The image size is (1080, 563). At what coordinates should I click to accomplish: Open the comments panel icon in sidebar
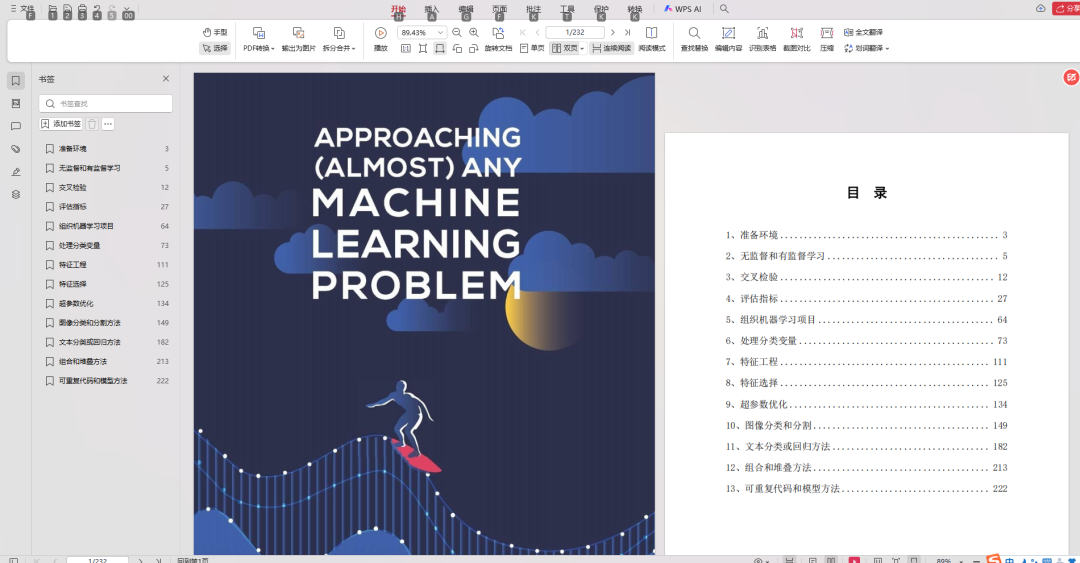point(16,126)
